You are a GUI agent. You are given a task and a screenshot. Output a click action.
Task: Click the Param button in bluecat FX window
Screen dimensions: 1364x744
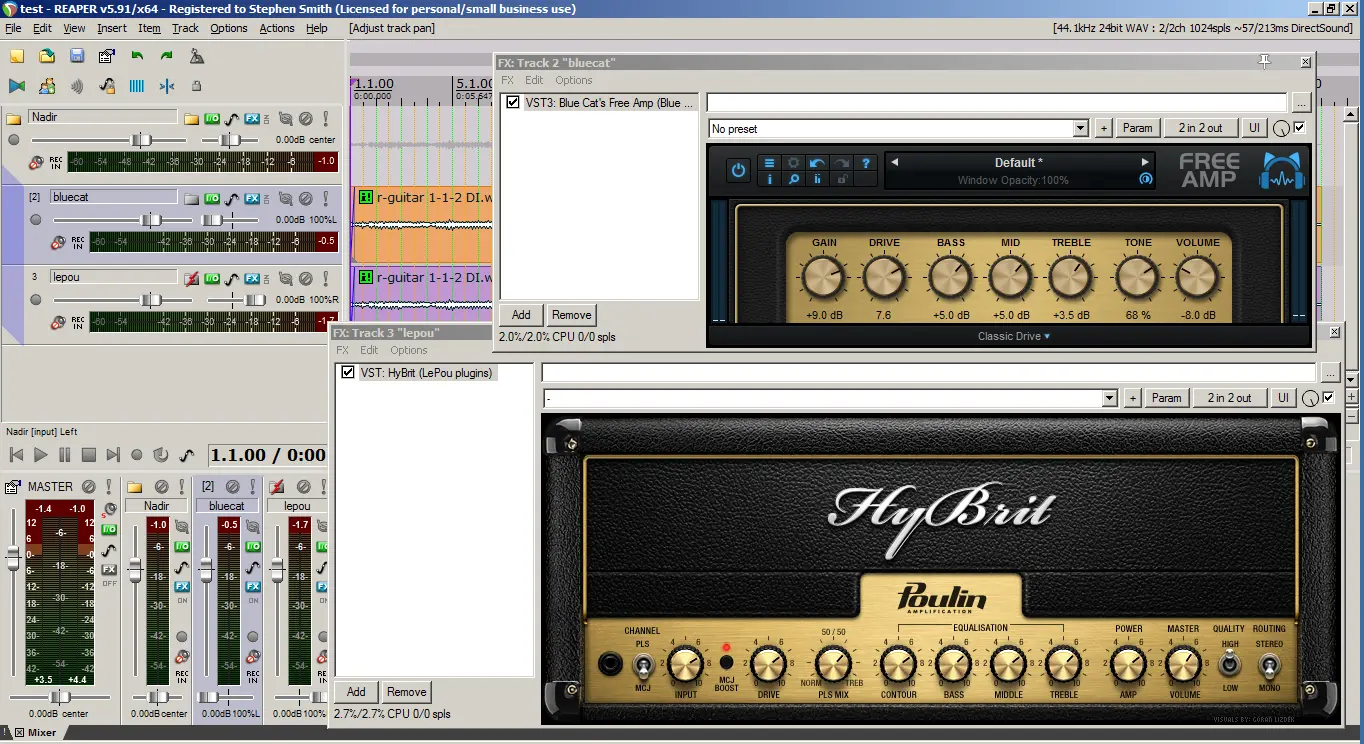[x=1137, y=128]
